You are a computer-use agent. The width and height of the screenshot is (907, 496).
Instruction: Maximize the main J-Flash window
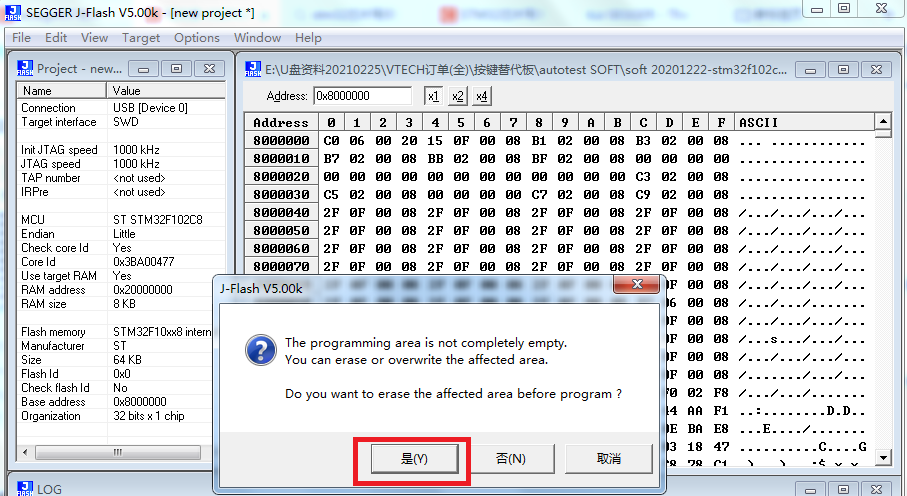pos(844,8)
